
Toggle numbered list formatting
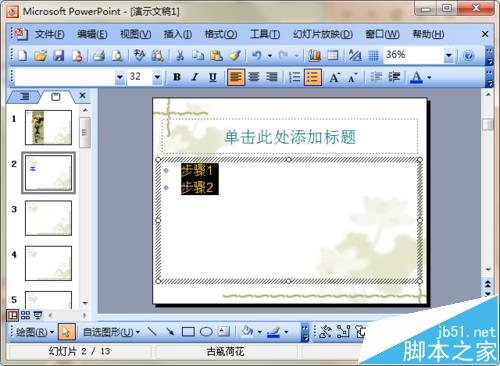pos(295,77)
